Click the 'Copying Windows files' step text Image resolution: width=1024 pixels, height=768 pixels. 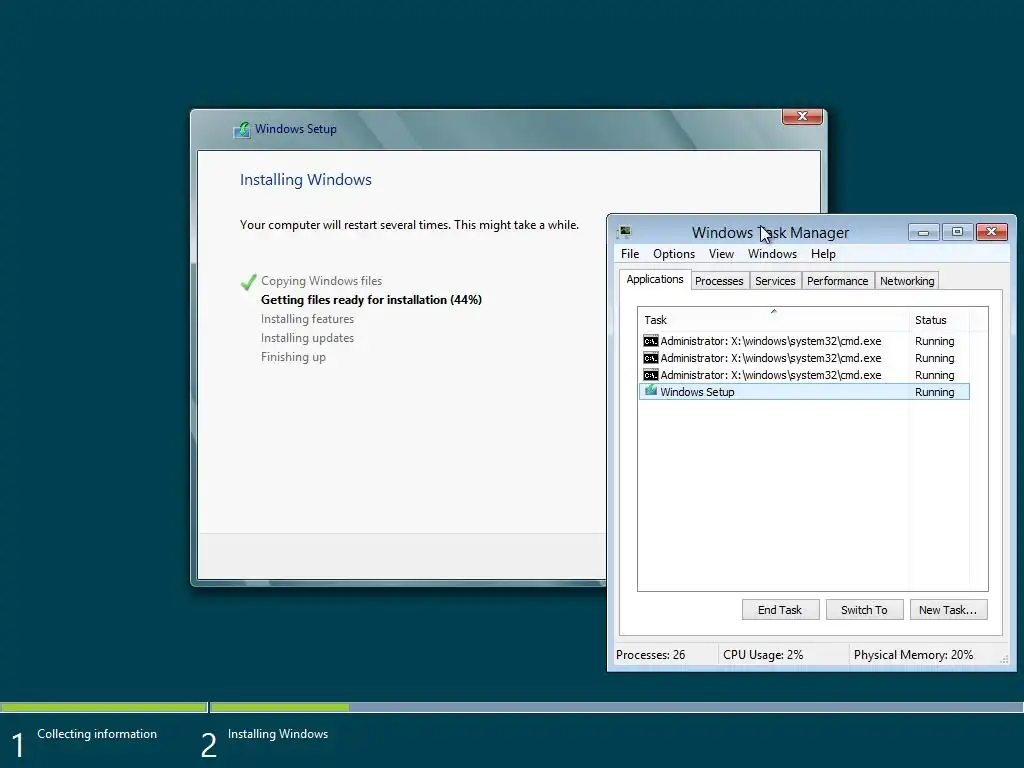321,281
